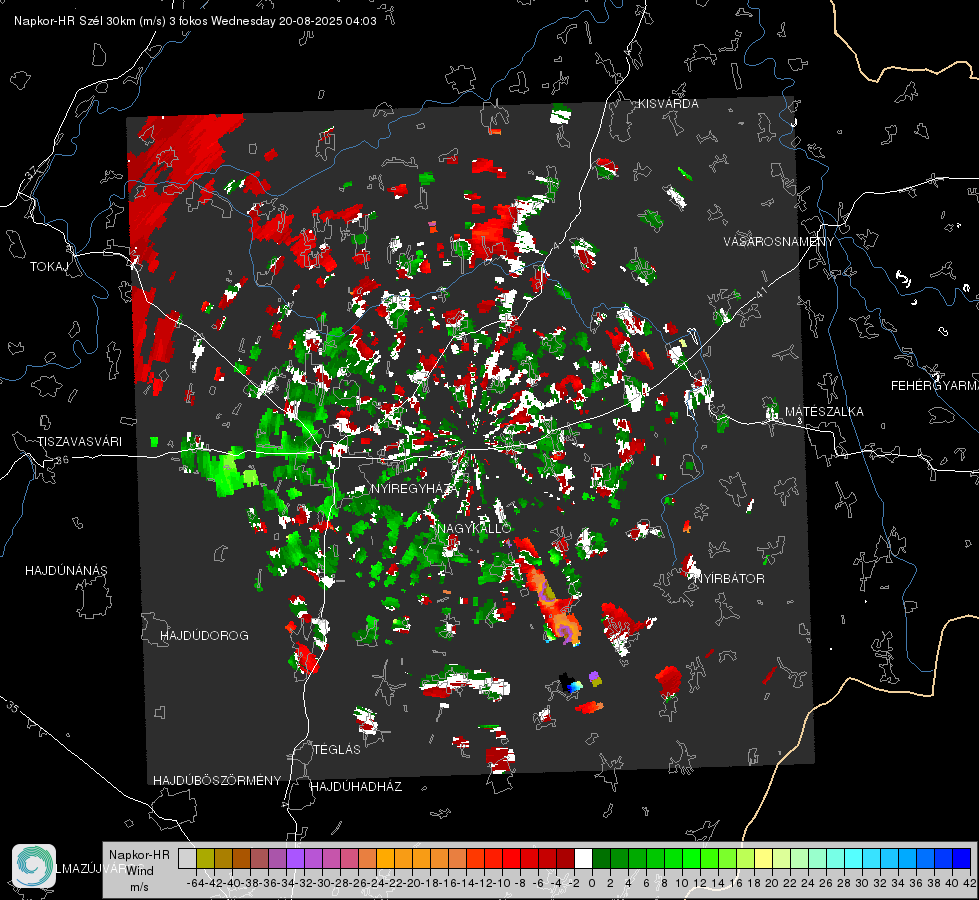979x900 pixels.
Task: Click the 'HAJDÚDOROG' city label
Action: (x=204, y=636)
